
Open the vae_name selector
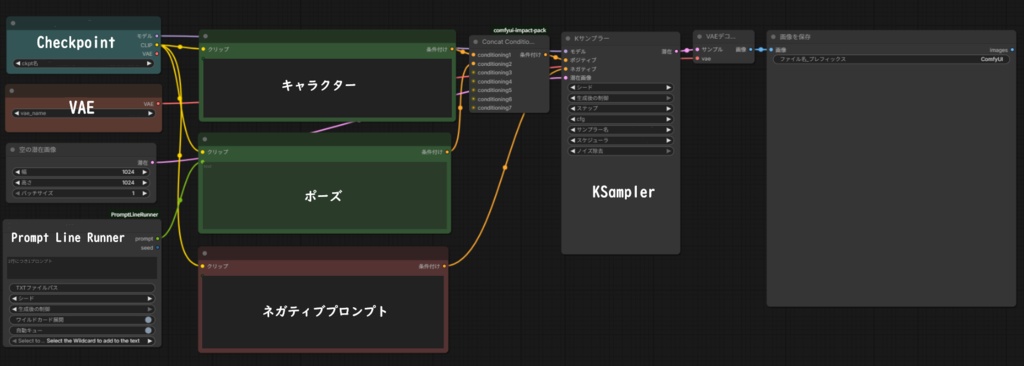pos(84,113)
